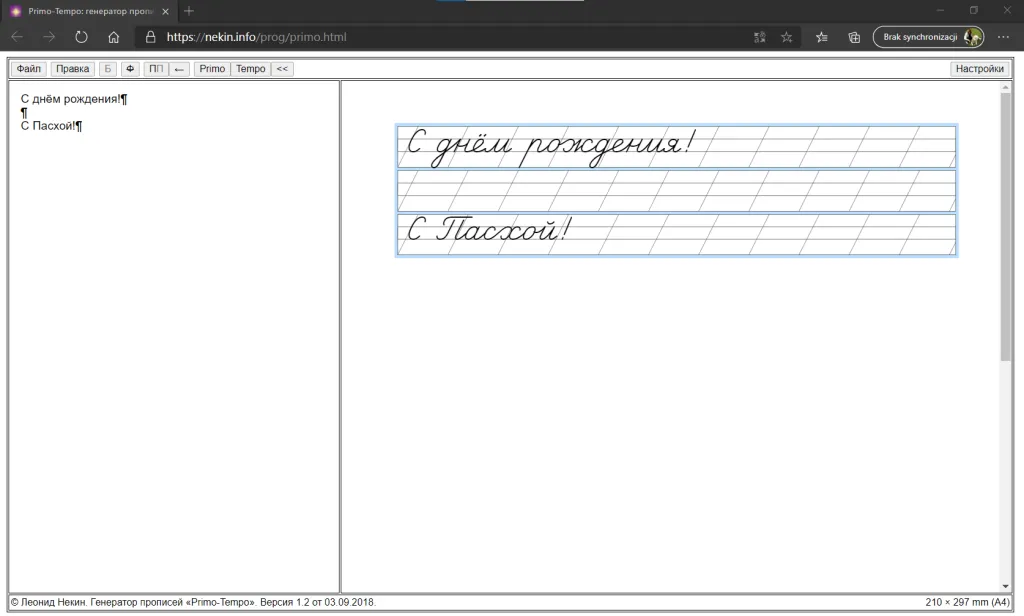This screenshot has height=616, width=1024.
Task: Open Настройки settings
Action: (x=979, y=69)
